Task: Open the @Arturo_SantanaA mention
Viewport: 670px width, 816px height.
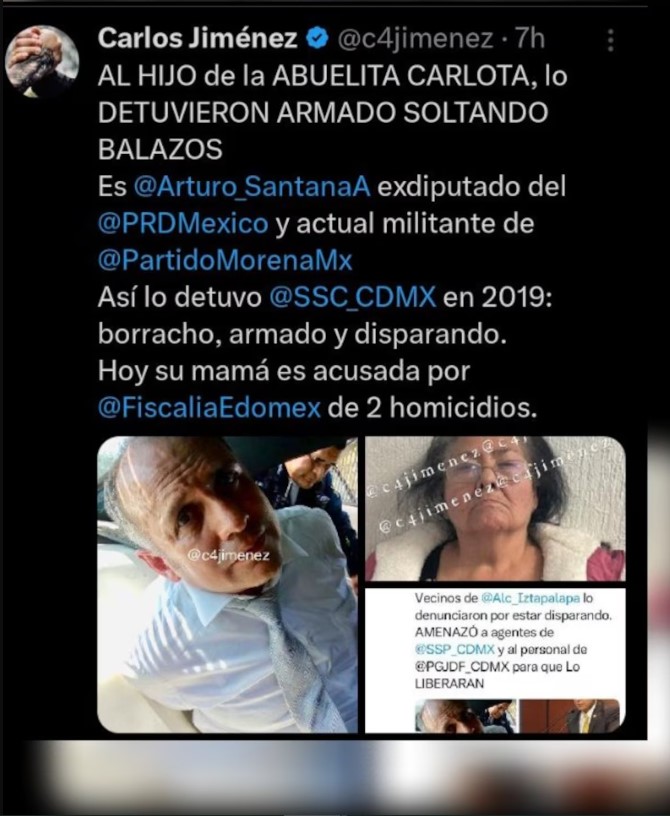Action: click(252, 187)
